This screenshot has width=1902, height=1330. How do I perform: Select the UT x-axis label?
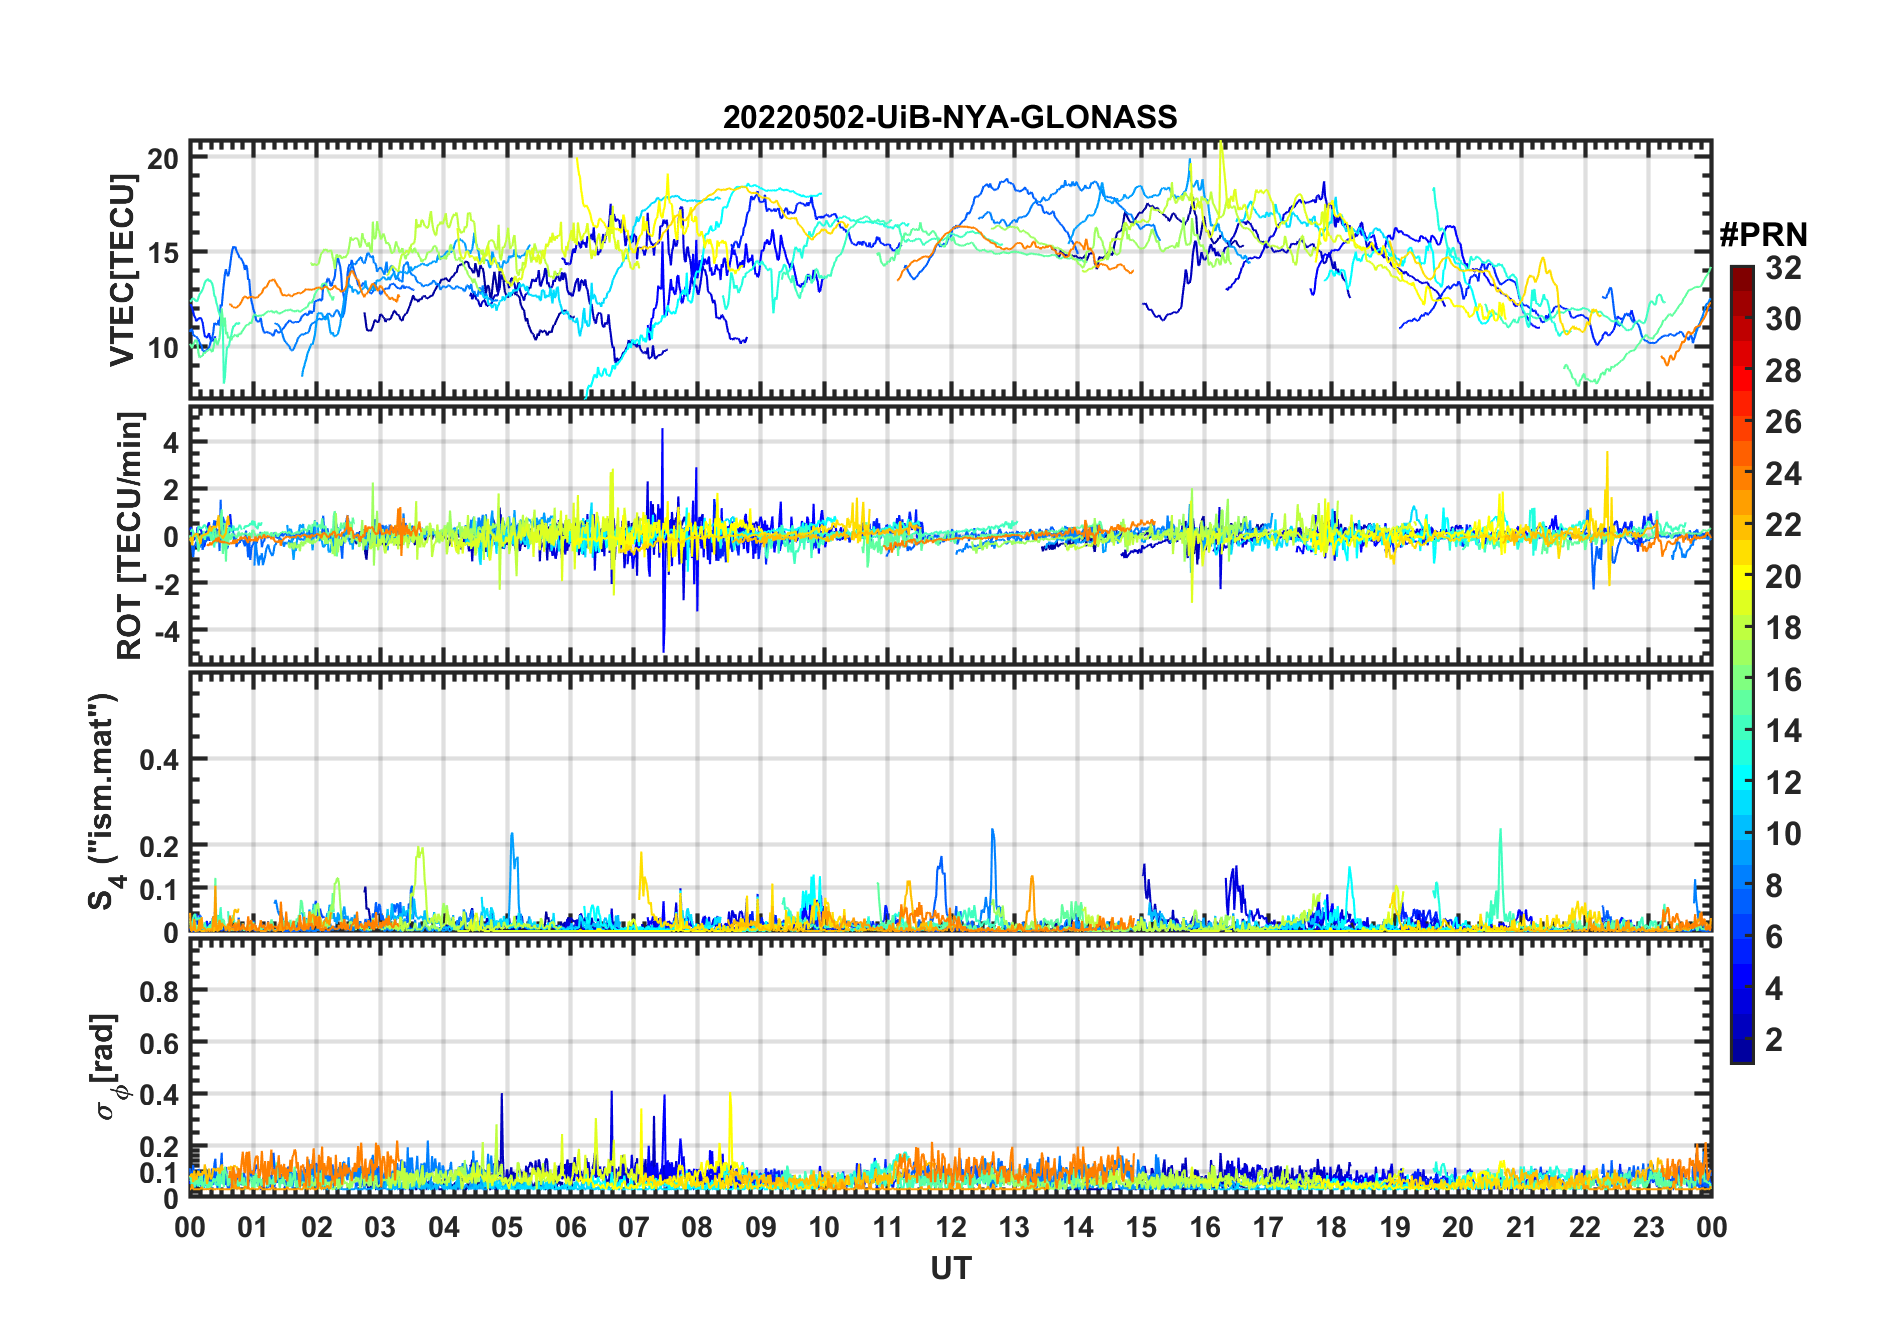tap(951, 1268)
